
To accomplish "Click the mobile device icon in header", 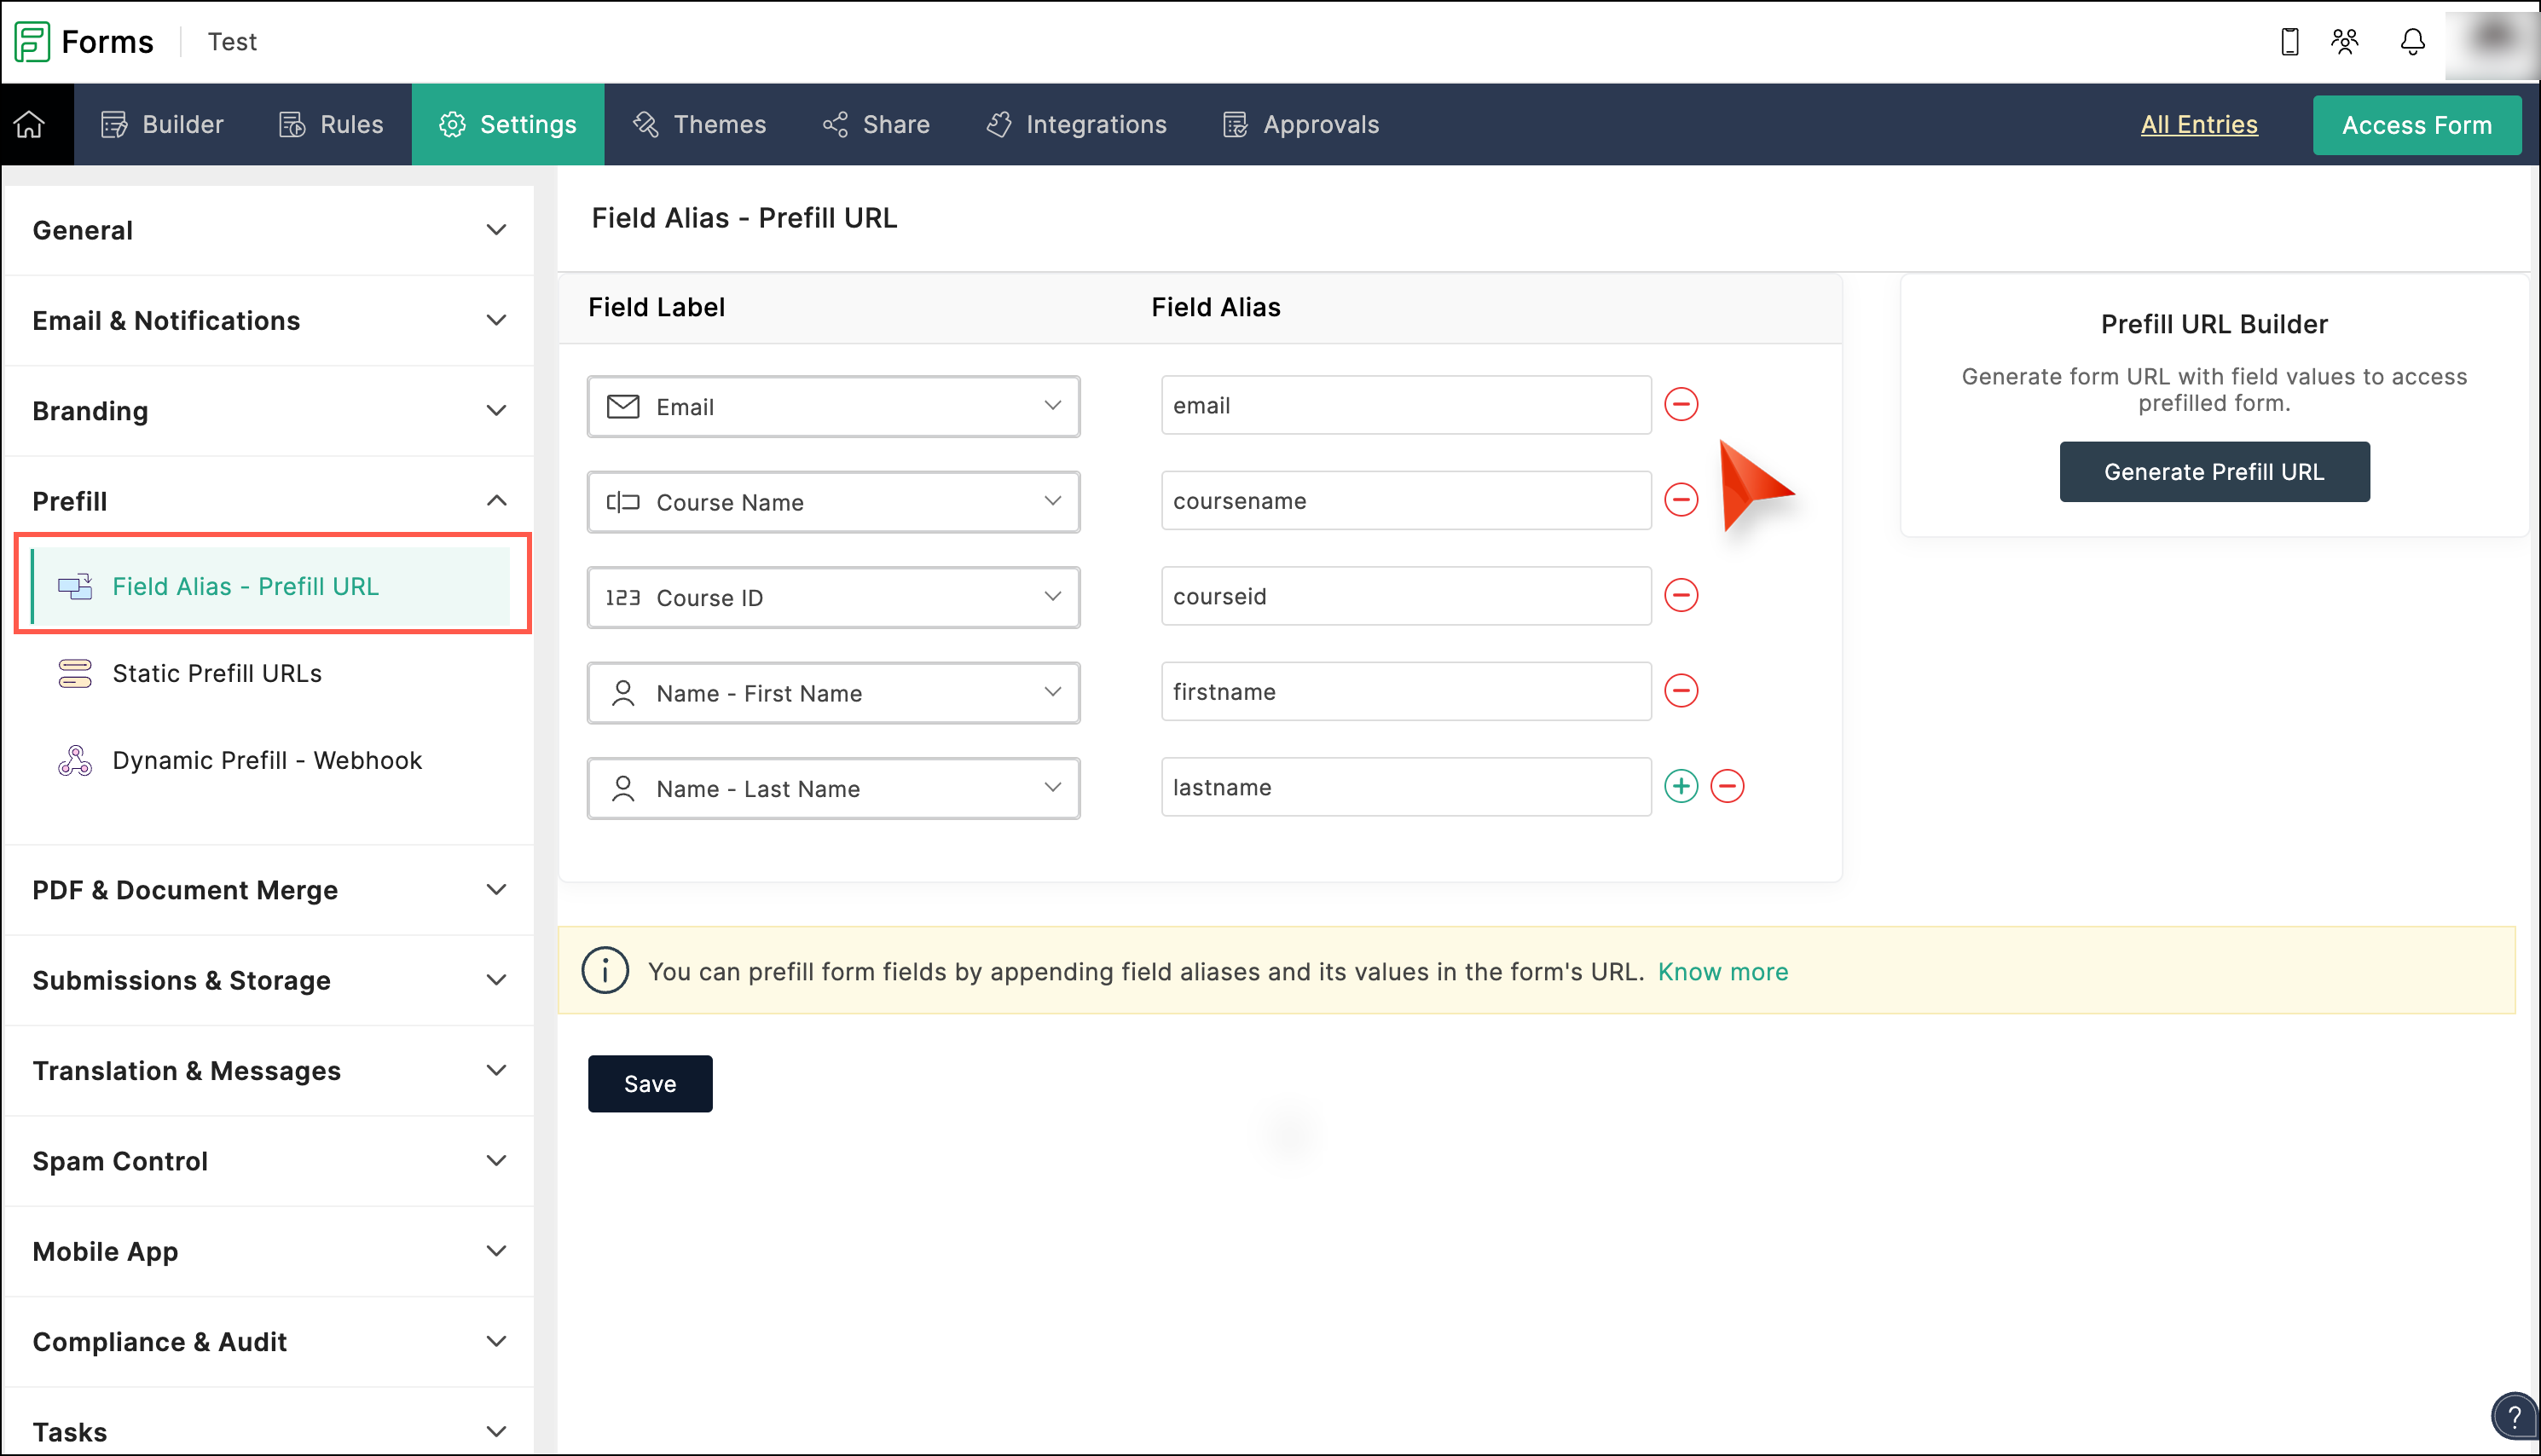I will [x=2289, y=42].
